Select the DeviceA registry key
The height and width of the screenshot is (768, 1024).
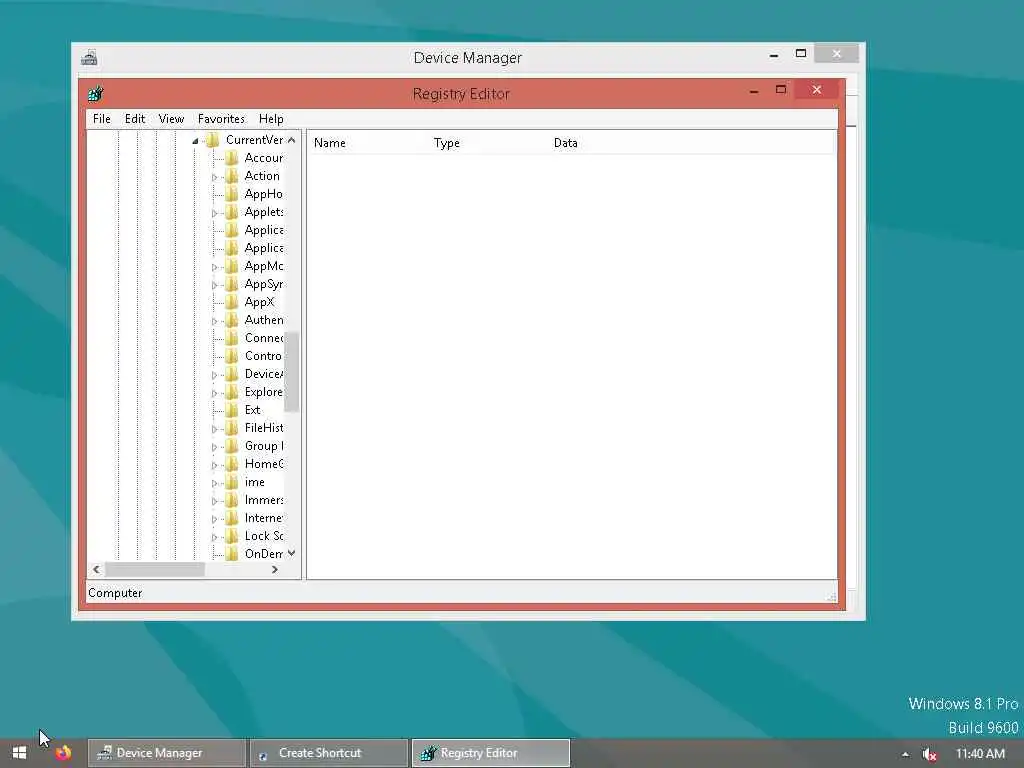click(x=264, y=374)
